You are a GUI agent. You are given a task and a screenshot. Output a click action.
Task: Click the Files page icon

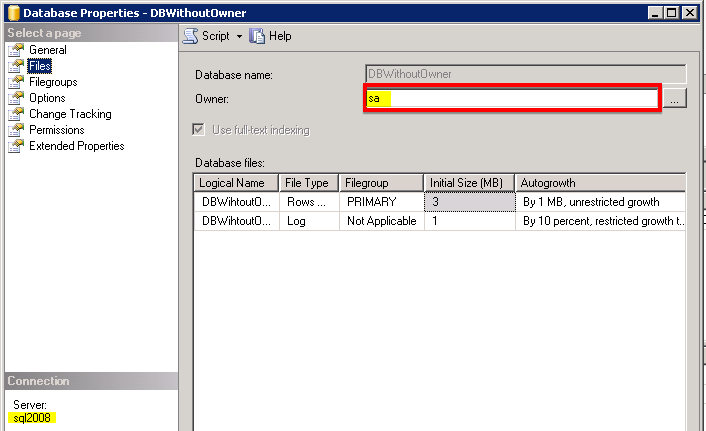click(16, 66)
